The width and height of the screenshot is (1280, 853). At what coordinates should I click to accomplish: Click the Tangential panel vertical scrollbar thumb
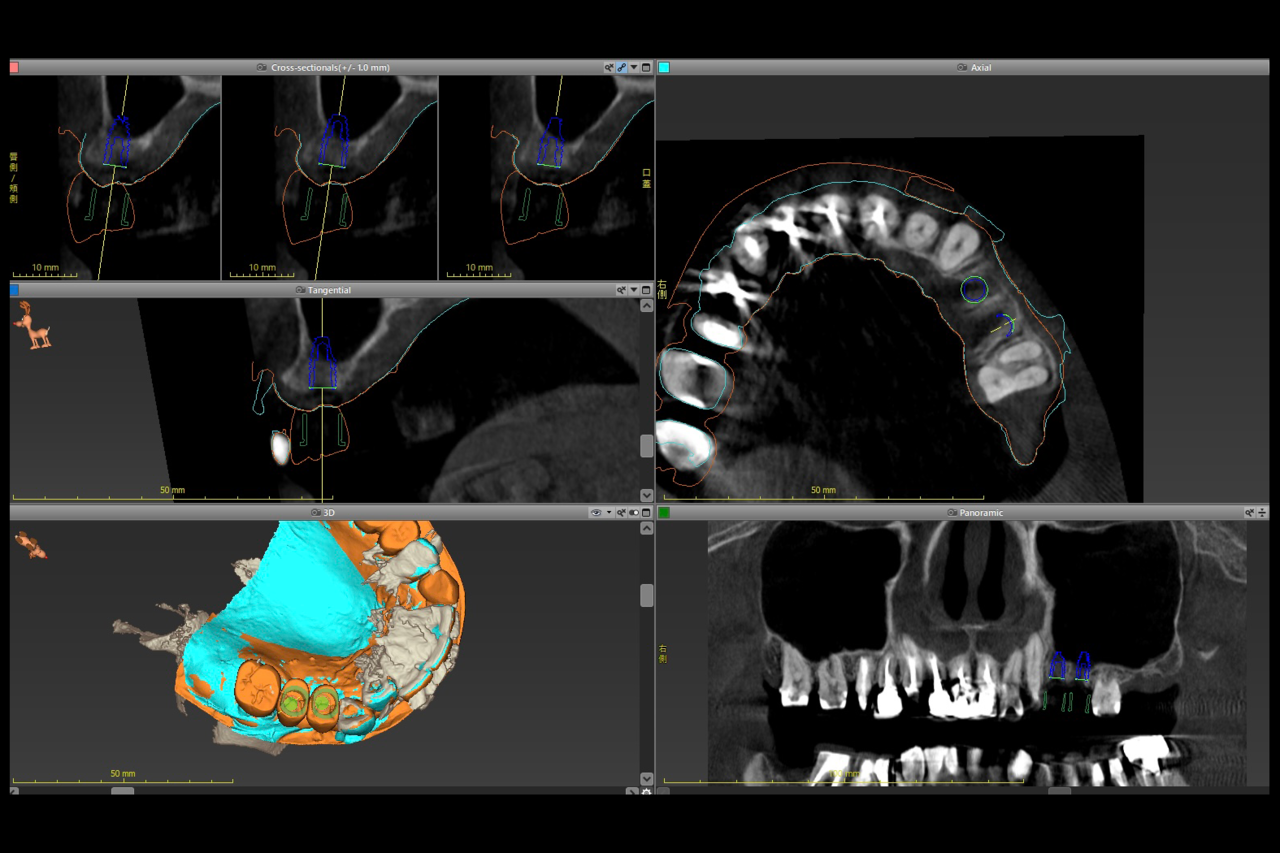coord(647,446)
